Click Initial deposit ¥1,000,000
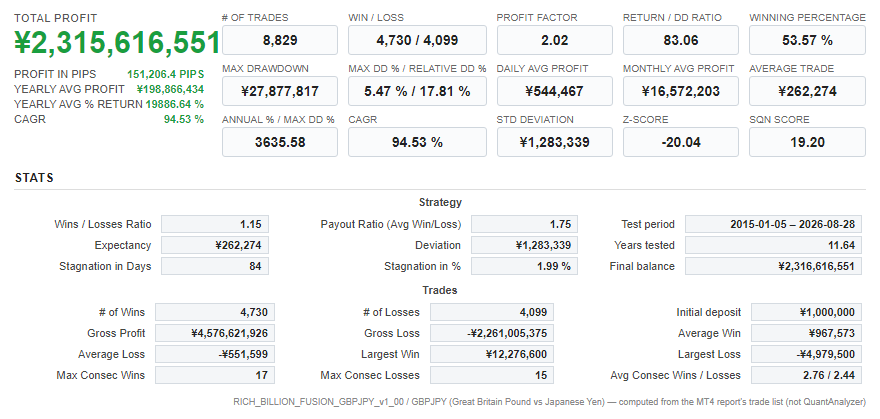Screen dimensions: 880x419 pos(806,312)
